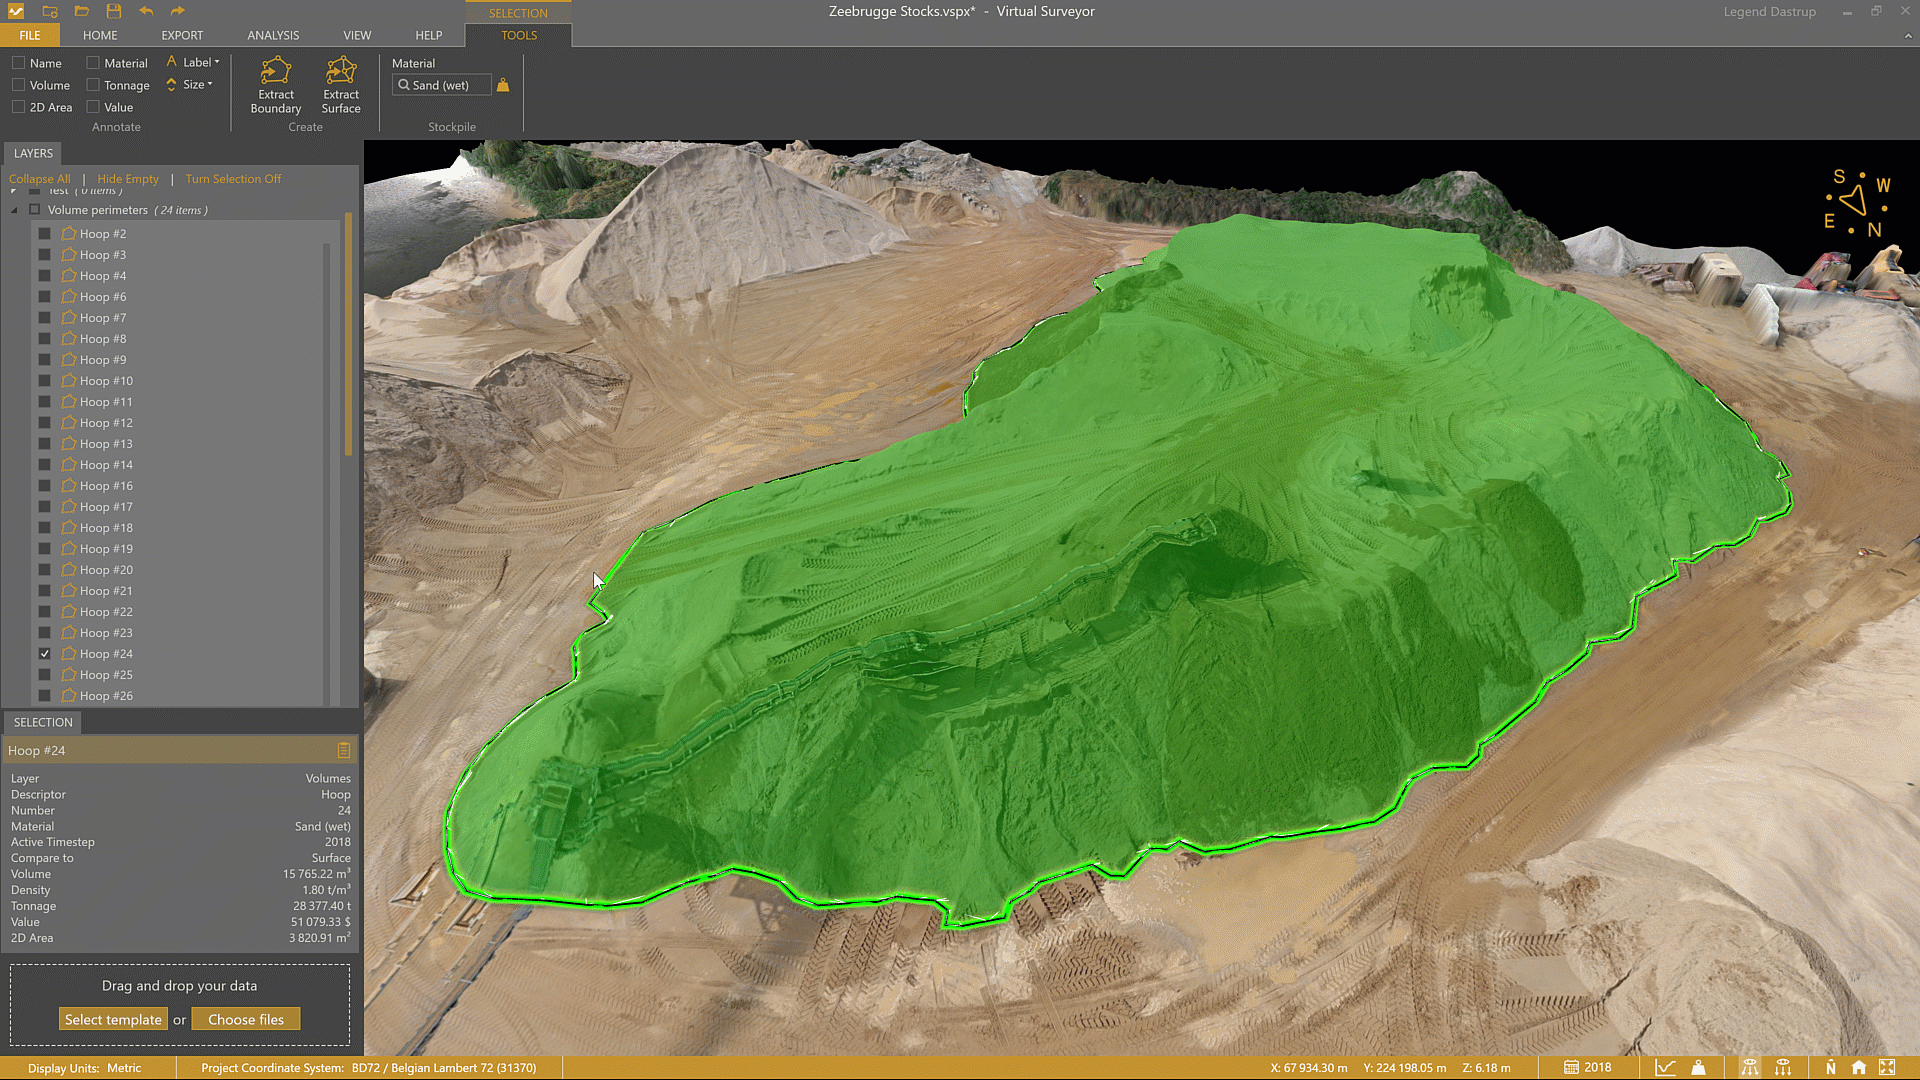Click the Choose files button
This screenshot has width=1920, height=1080.
tap(246, 1019)
